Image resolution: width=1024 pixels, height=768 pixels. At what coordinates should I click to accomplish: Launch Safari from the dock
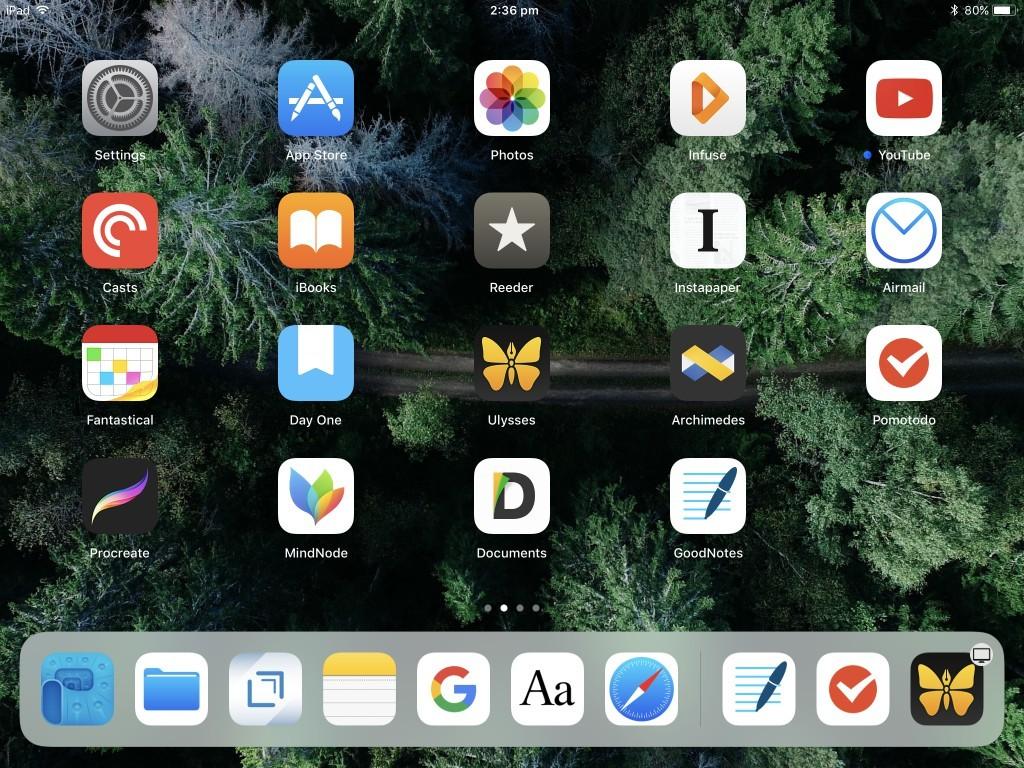(641, 689)
